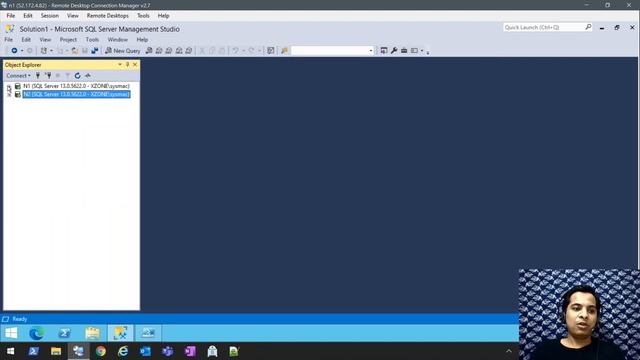Open the Navigate Backward history dropdown arrow
This screenshot has width=640, height=360.
(22, 51)
